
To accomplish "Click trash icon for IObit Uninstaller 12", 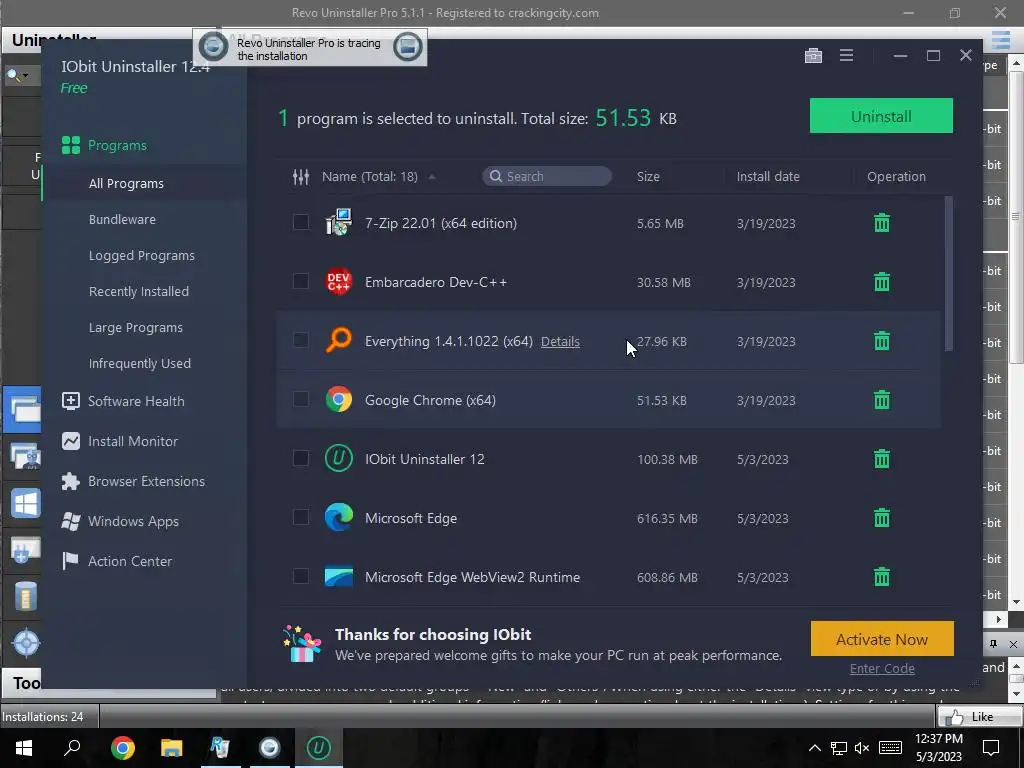I will 882,458.
